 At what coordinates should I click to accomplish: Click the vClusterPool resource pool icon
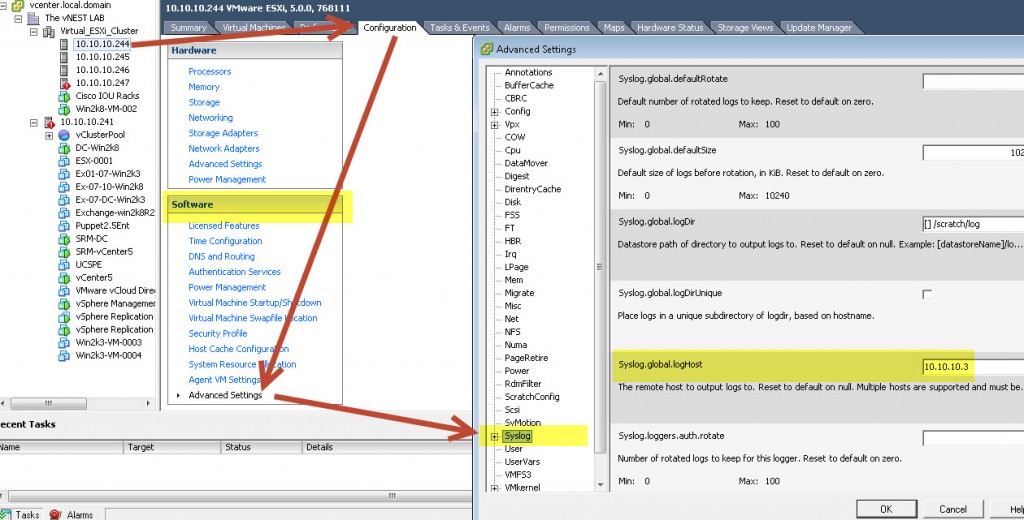65,135
